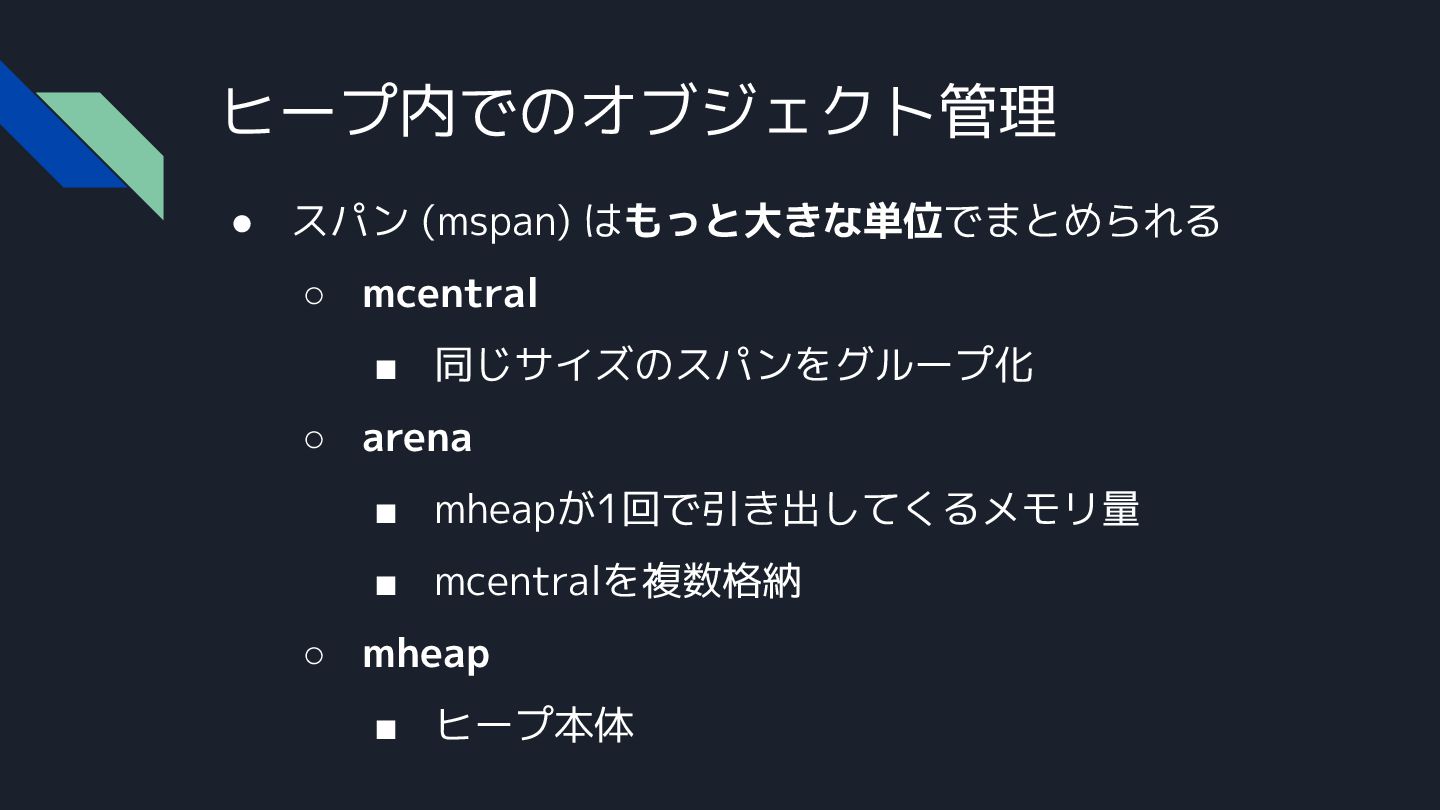Click the square bullet before 同じサイズのスパン
Screen dimensions: 1440x810
pos(386,369)
